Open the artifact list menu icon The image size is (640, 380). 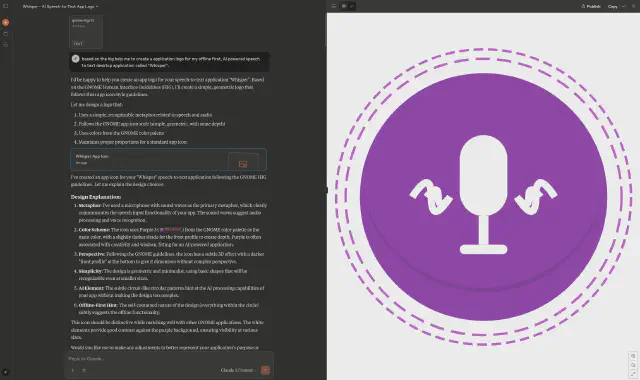[333, 6]
